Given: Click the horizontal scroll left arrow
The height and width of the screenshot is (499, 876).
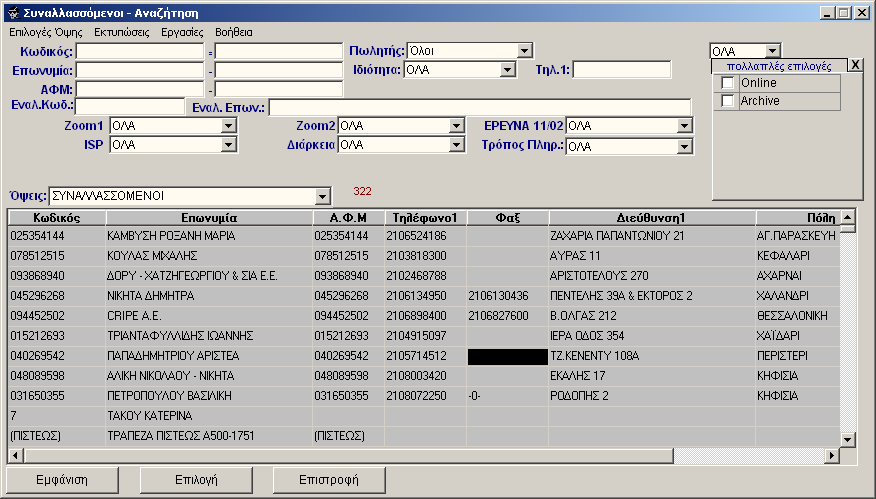Looking at the screenshot, I should (16, 455).
